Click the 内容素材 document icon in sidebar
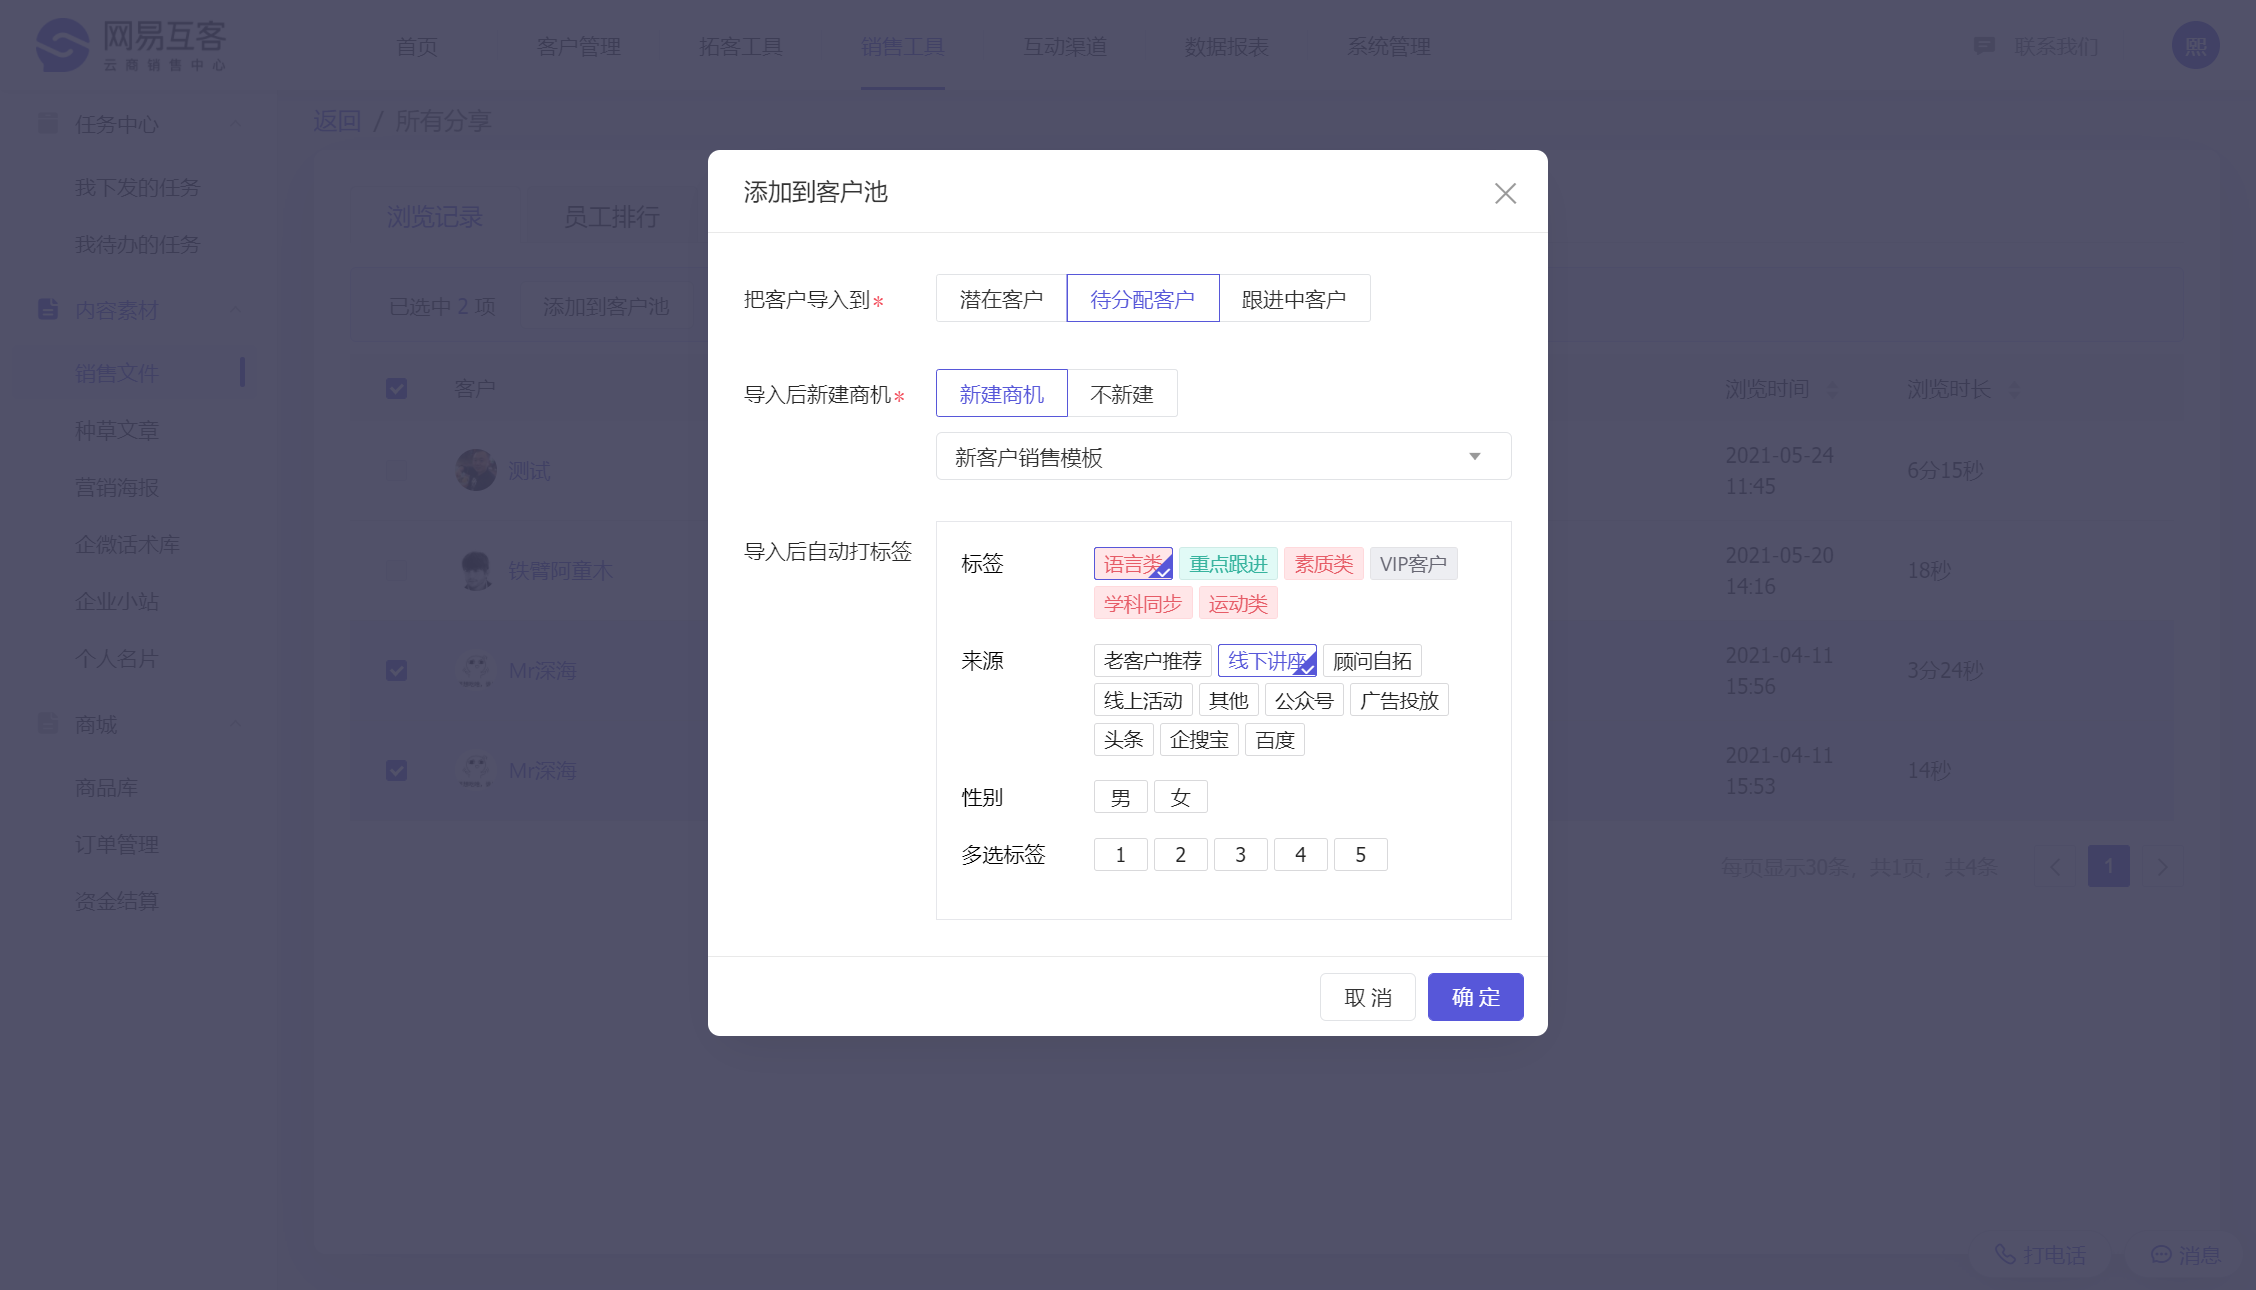 pos(47,310)
